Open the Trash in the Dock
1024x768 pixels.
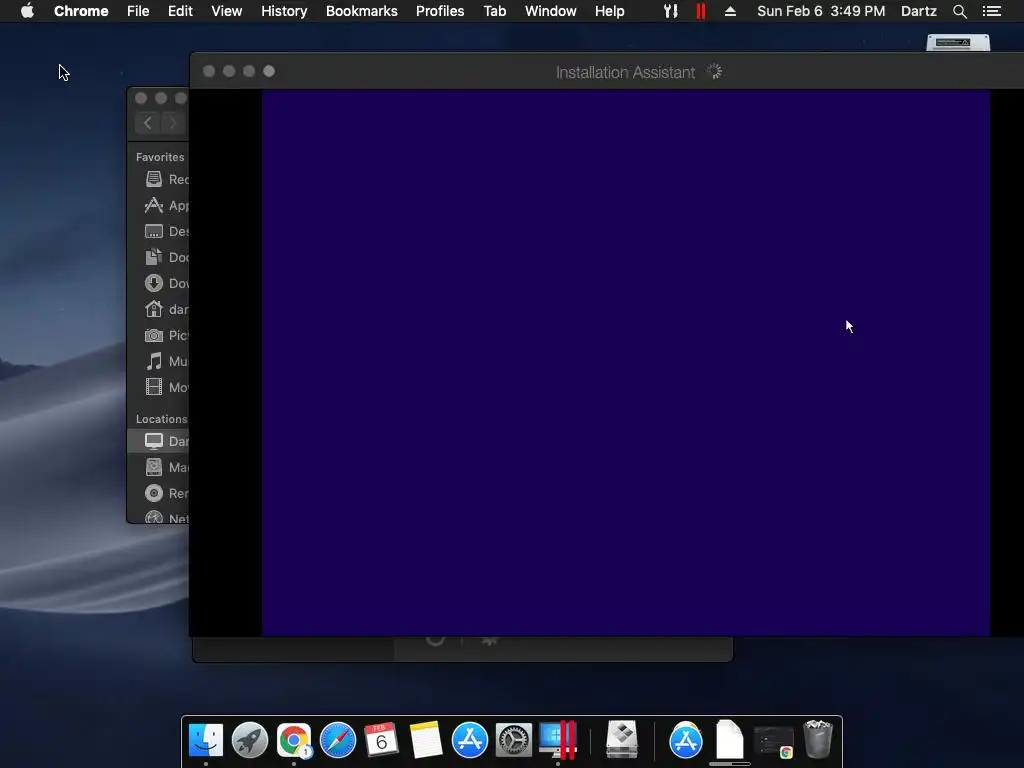(x=818, y=739)
